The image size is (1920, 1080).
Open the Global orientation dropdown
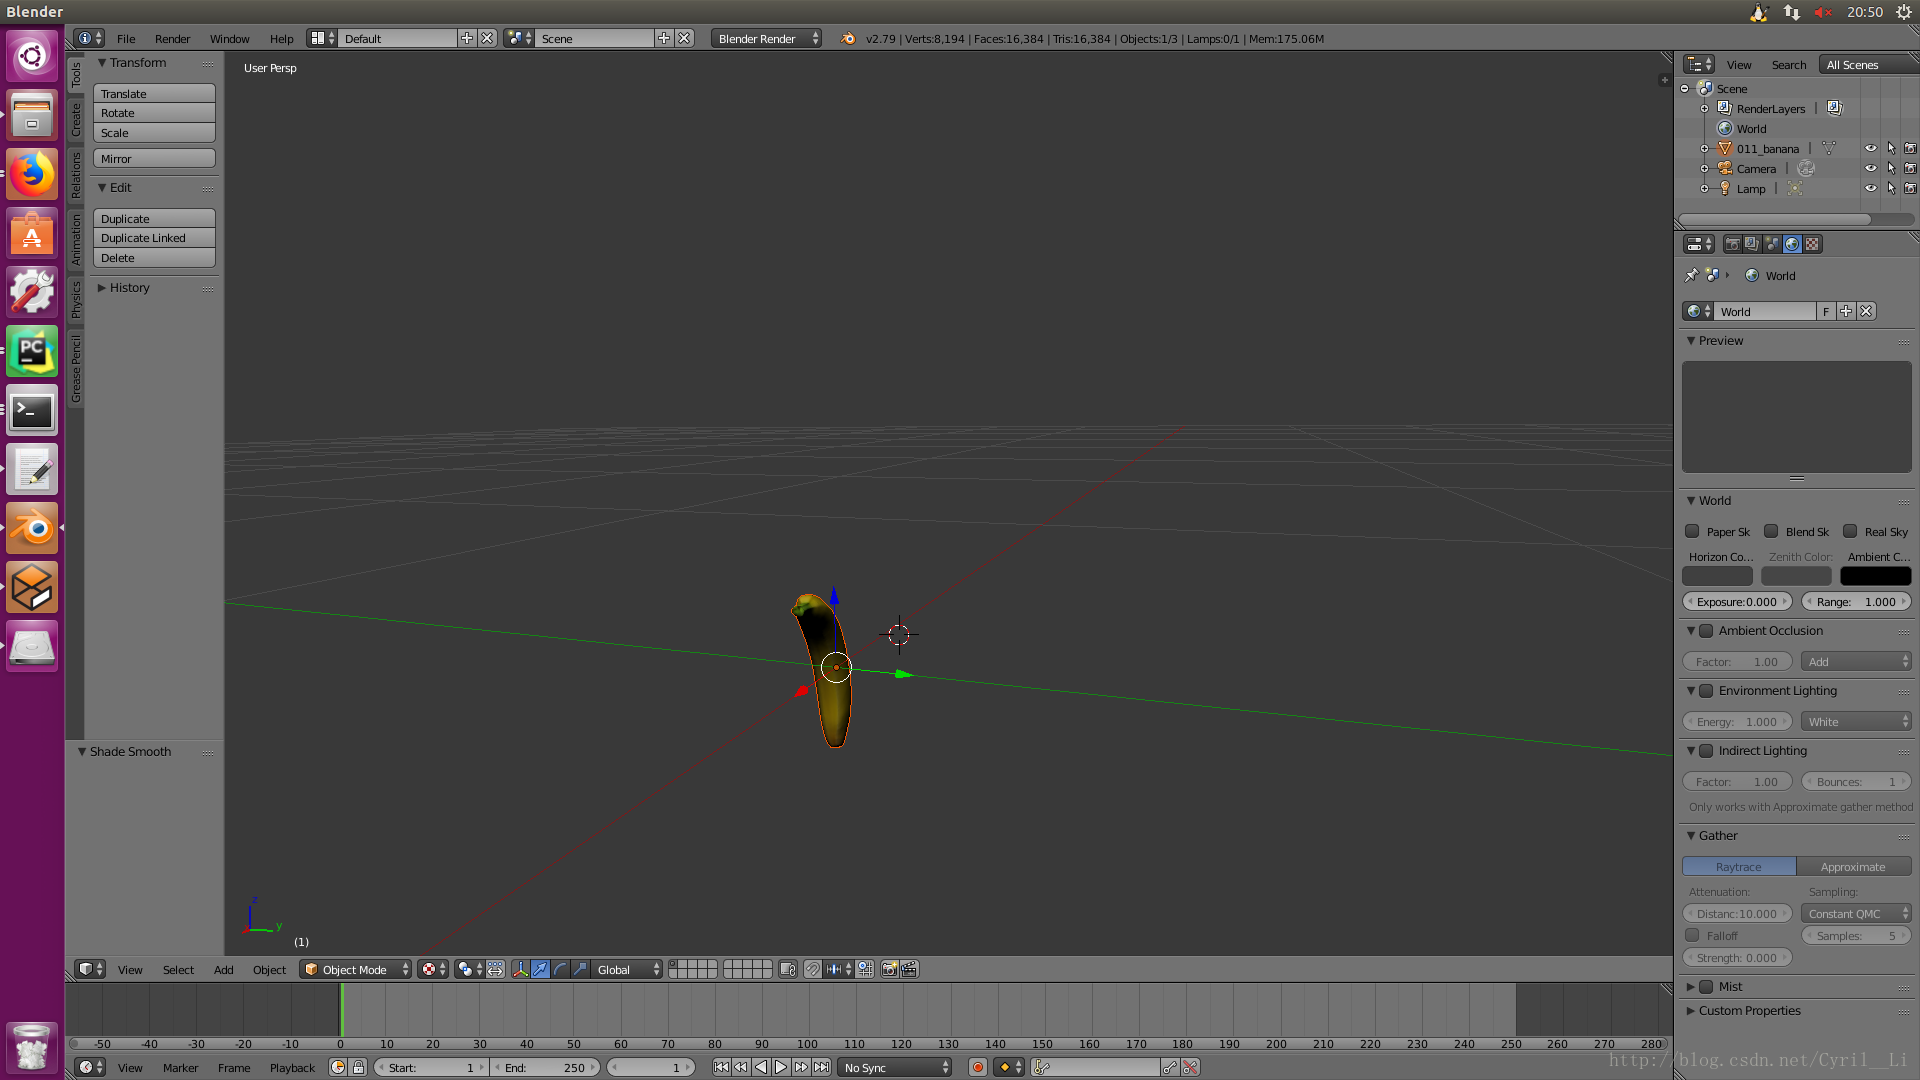point(628,969)
